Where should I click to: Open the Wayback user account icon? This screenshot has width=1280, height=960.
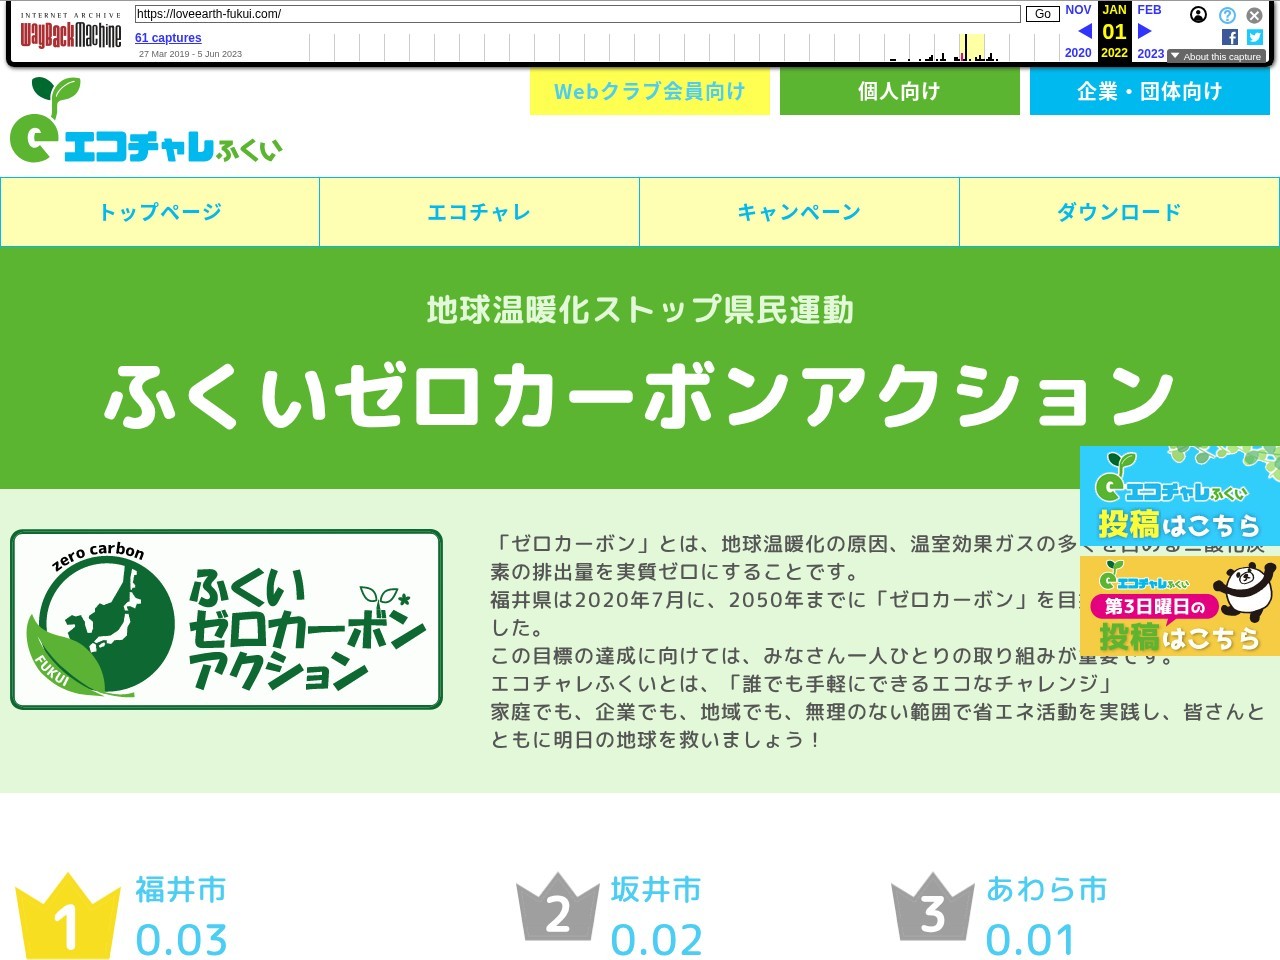(x=1198, y=15)
